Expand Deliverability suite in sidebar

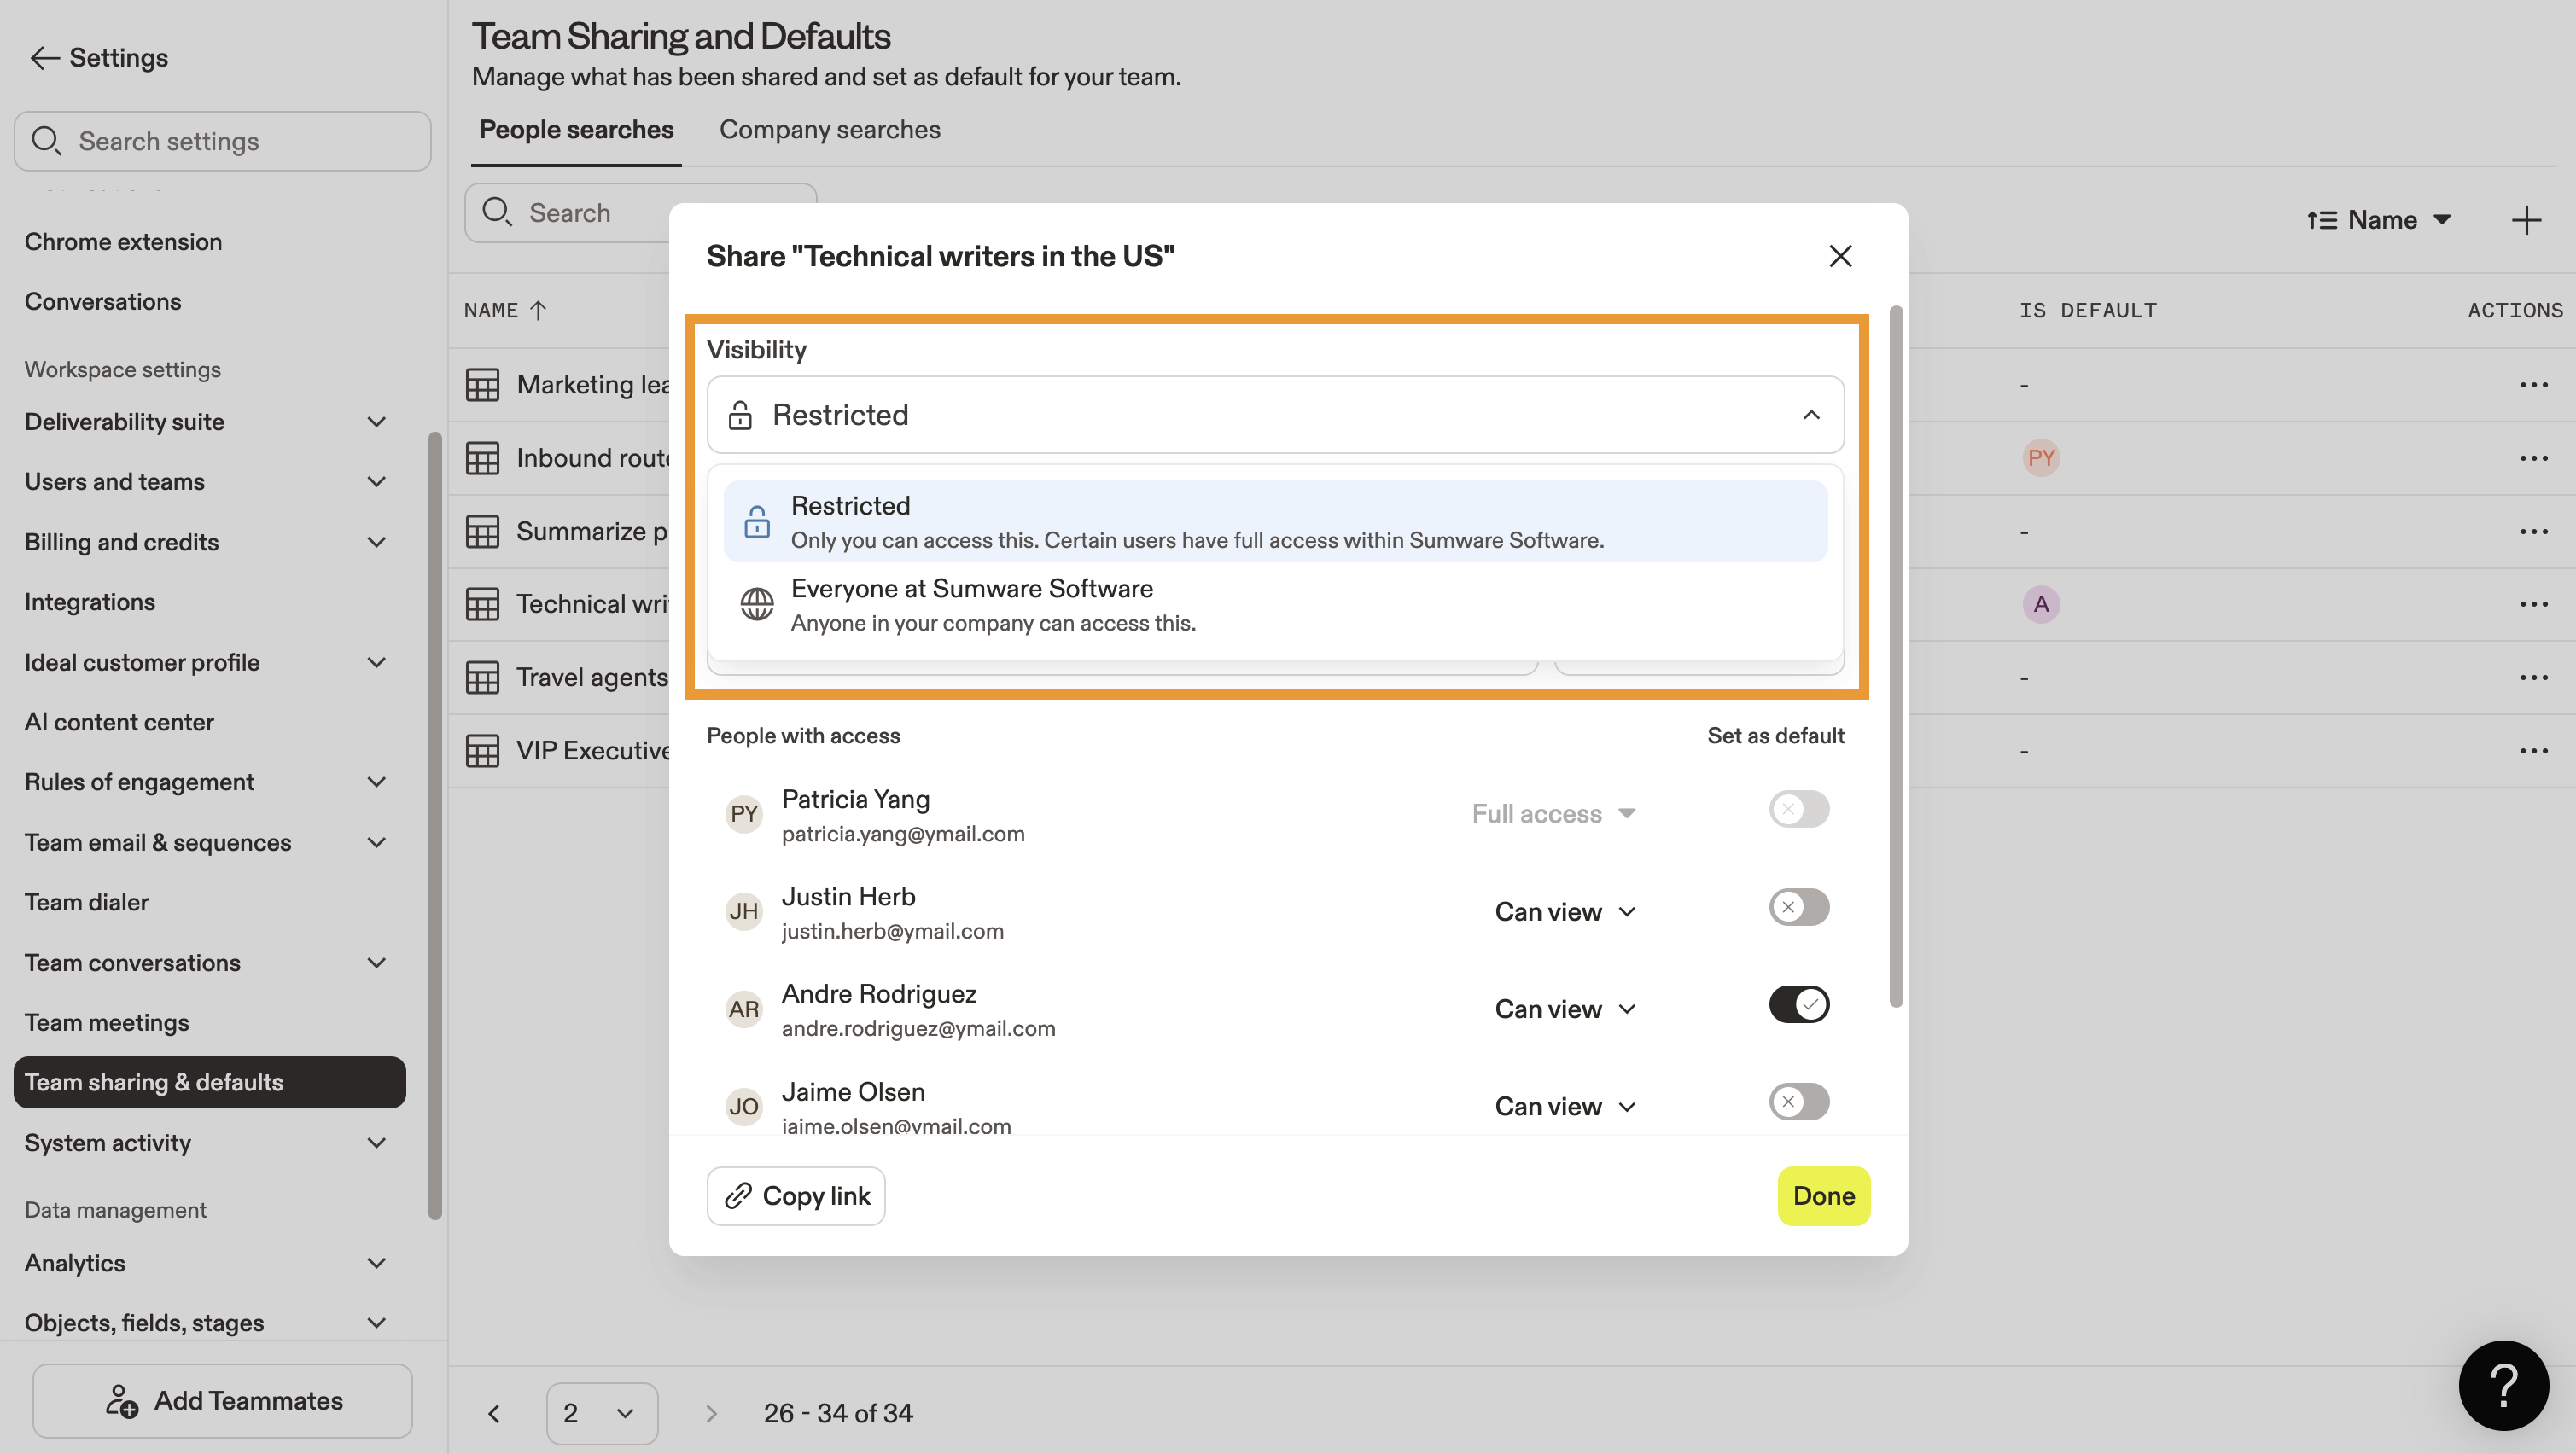pyautogui.click(x=376, y=422)
